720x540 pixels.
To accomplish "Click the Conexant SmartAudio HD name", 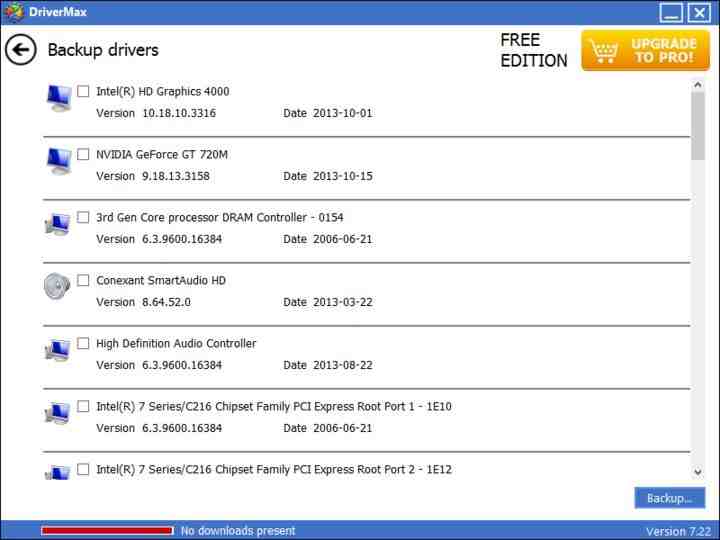I will [161, 281].
